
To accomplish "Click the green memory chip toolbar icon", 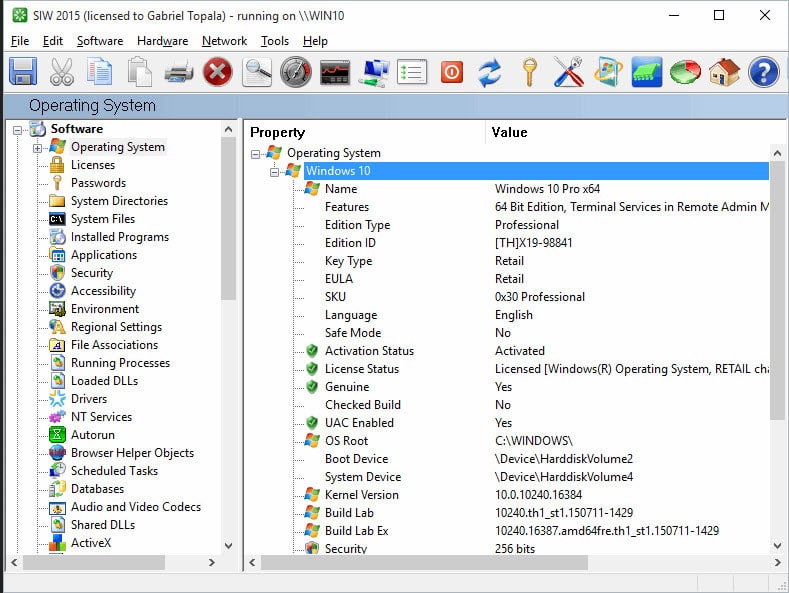I will point(647,72).
